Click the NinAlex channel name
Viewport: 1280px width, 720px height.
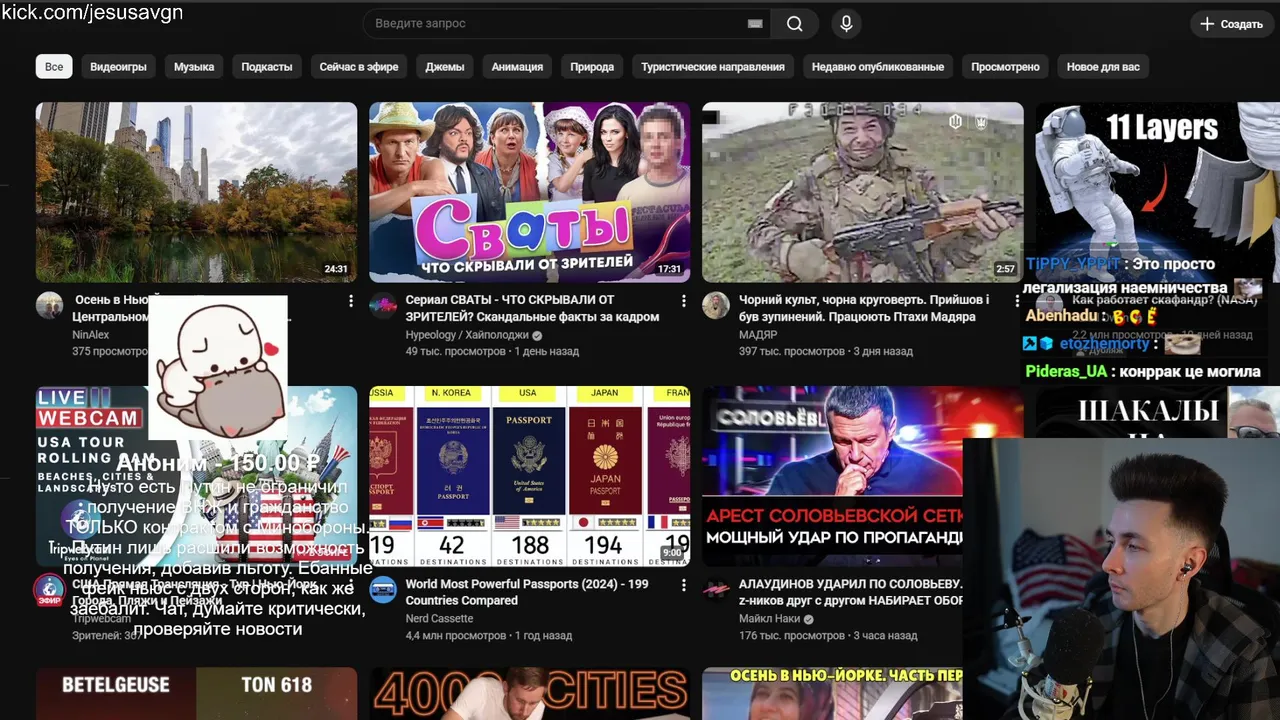point(91,335)
